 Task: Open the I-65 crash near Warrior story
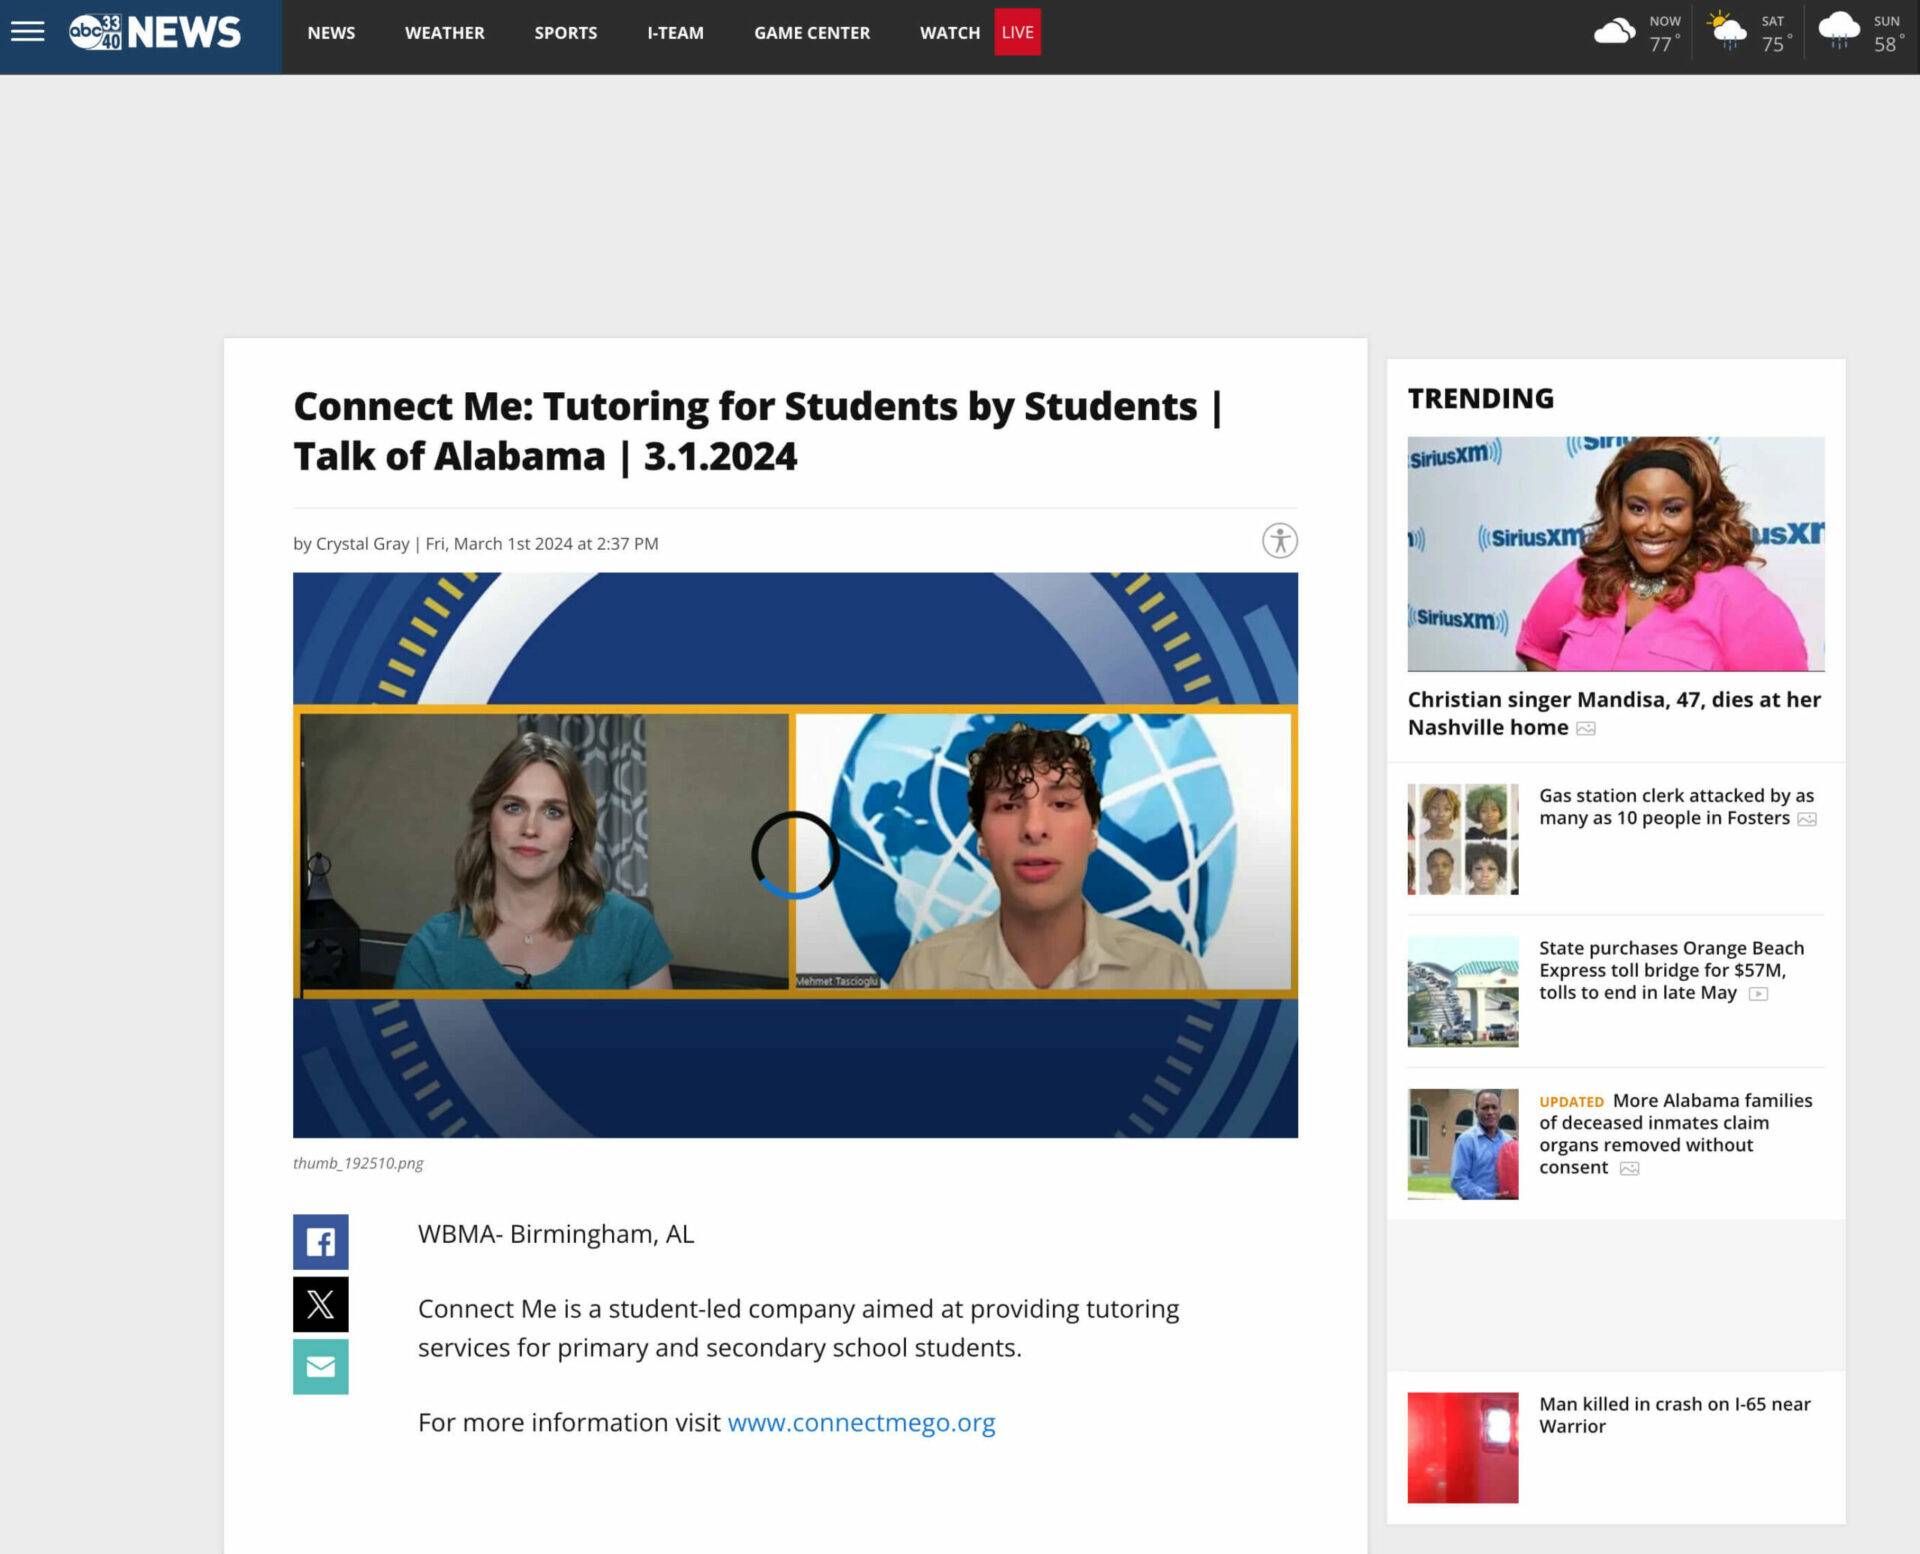[x=1676, y=1414]
